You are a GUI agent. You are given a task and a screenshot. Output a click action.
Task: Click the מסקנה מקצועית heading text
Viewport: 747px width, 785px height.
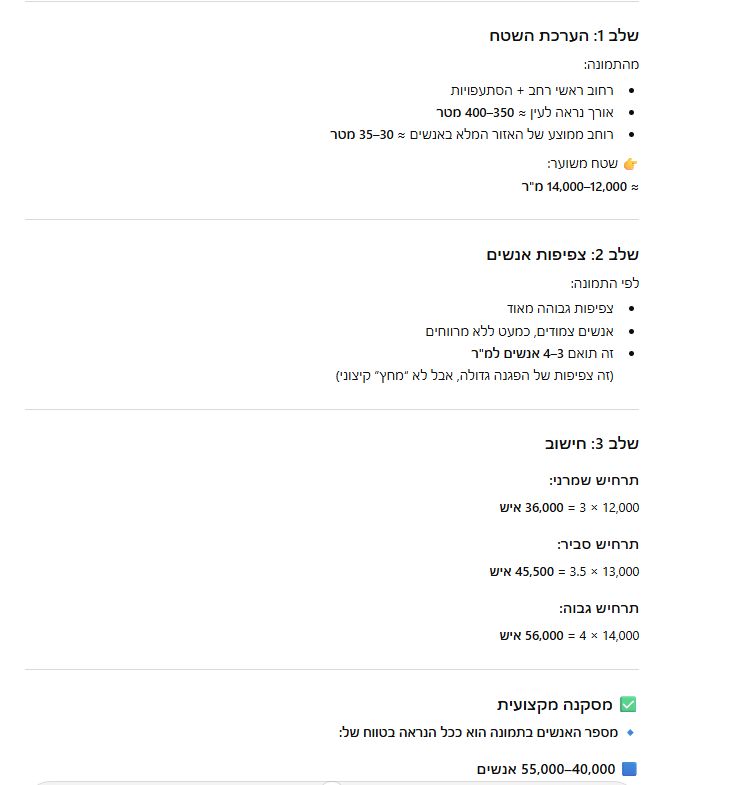(x=556, y=705)
